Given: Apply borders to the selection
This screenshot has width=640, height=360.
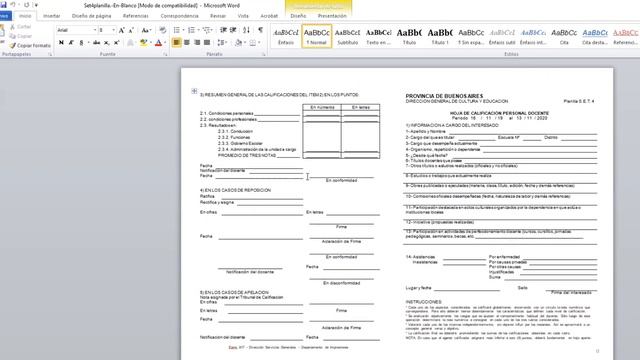Looking at the screenshot, I should click(x=253, y=42).
